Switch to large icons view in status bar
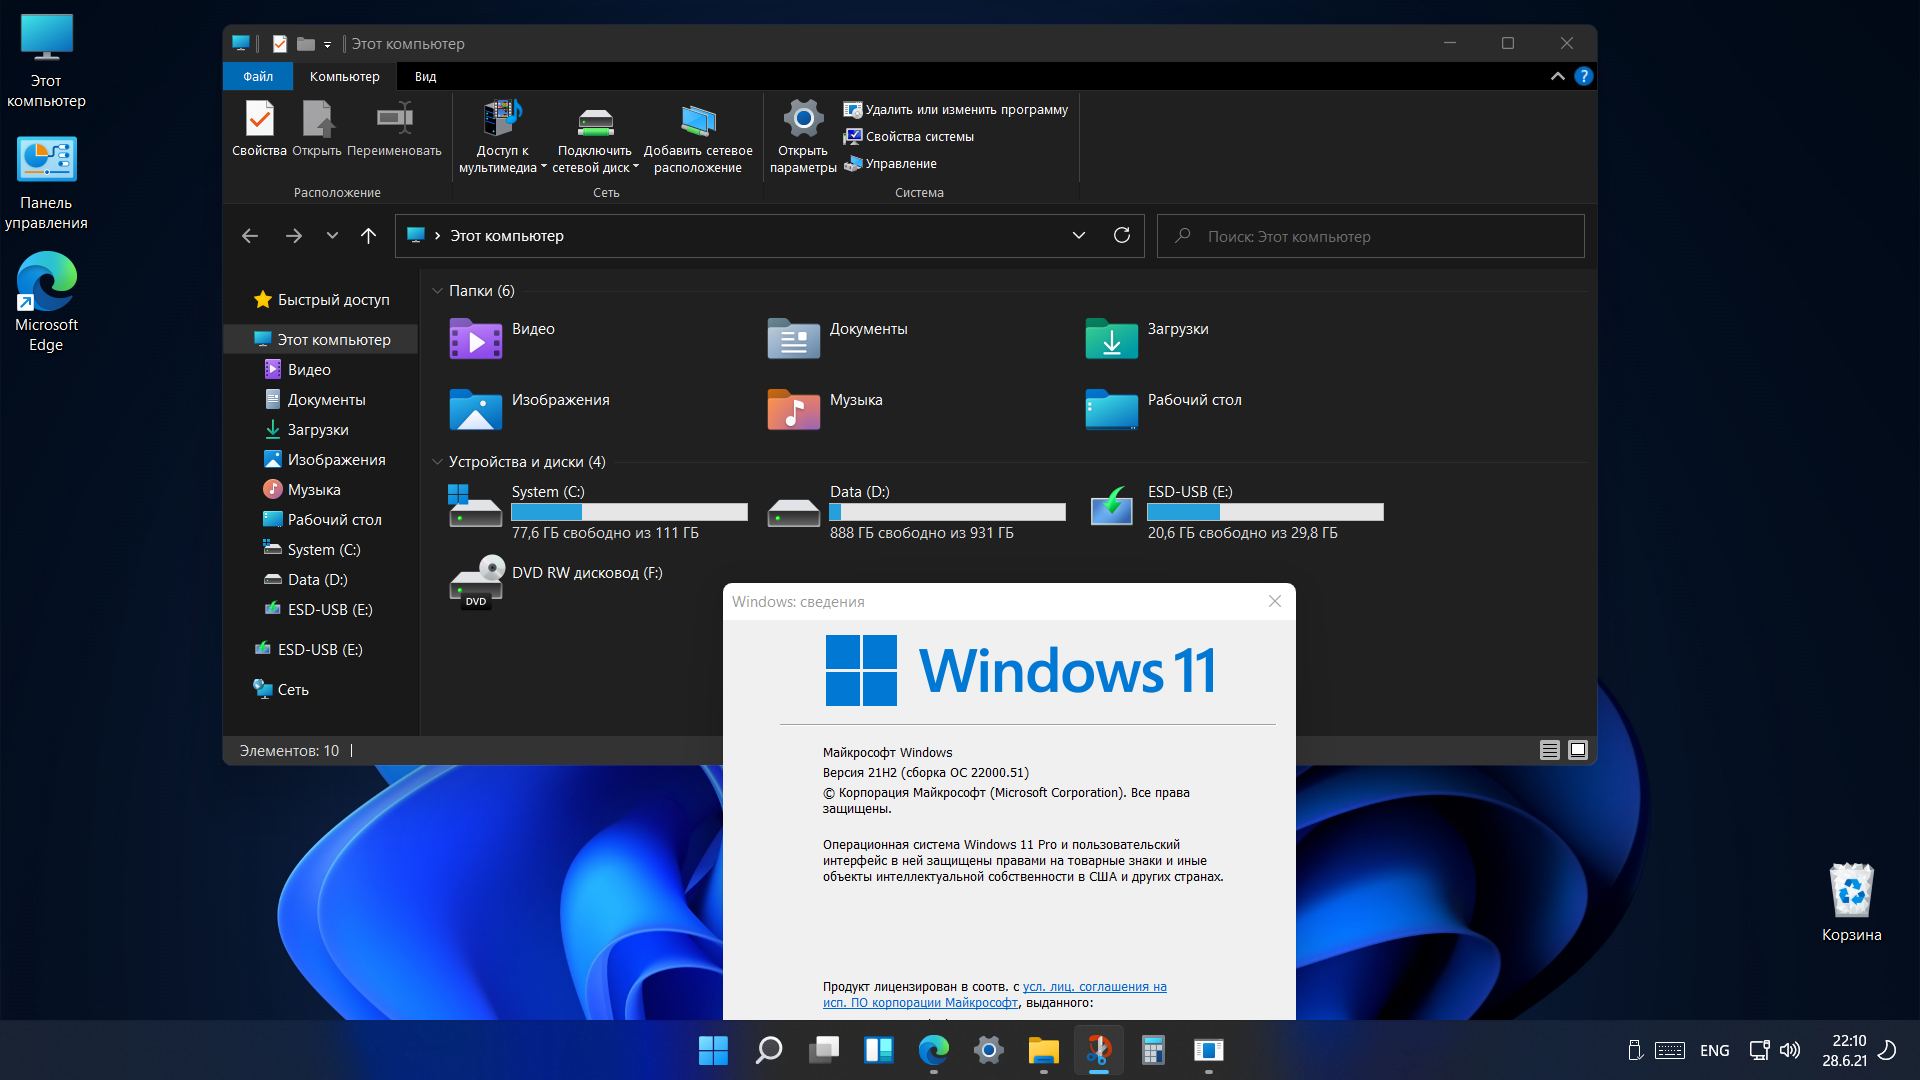 [1578, 750]
